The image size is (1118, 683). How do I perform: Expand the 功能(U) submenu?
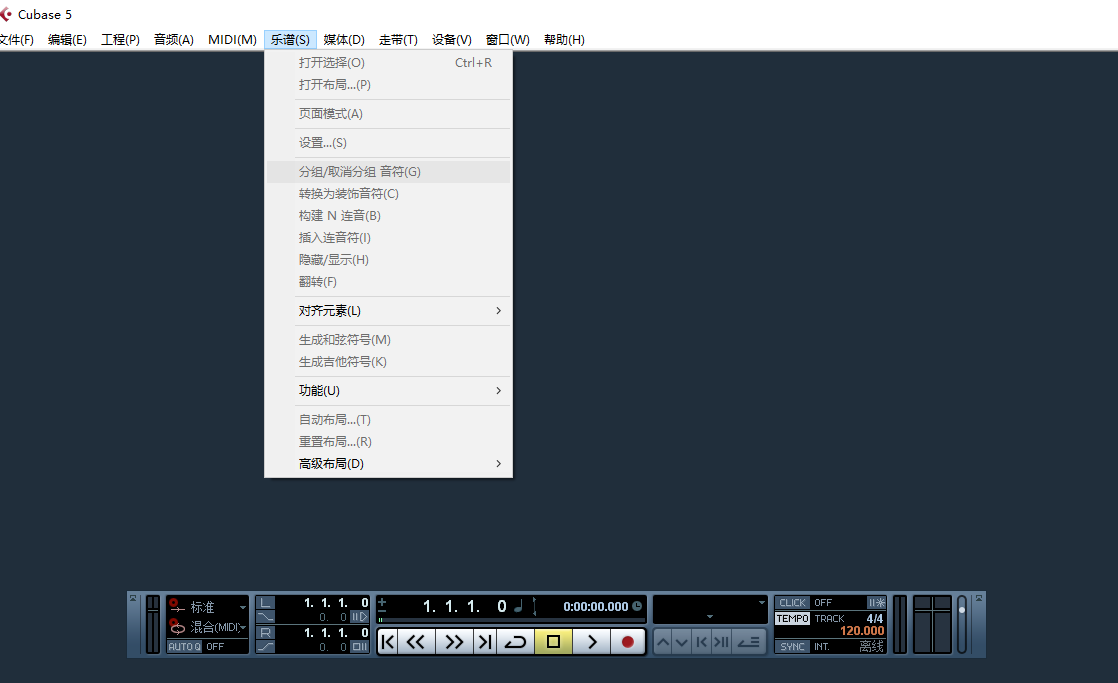tap(389, 391)
